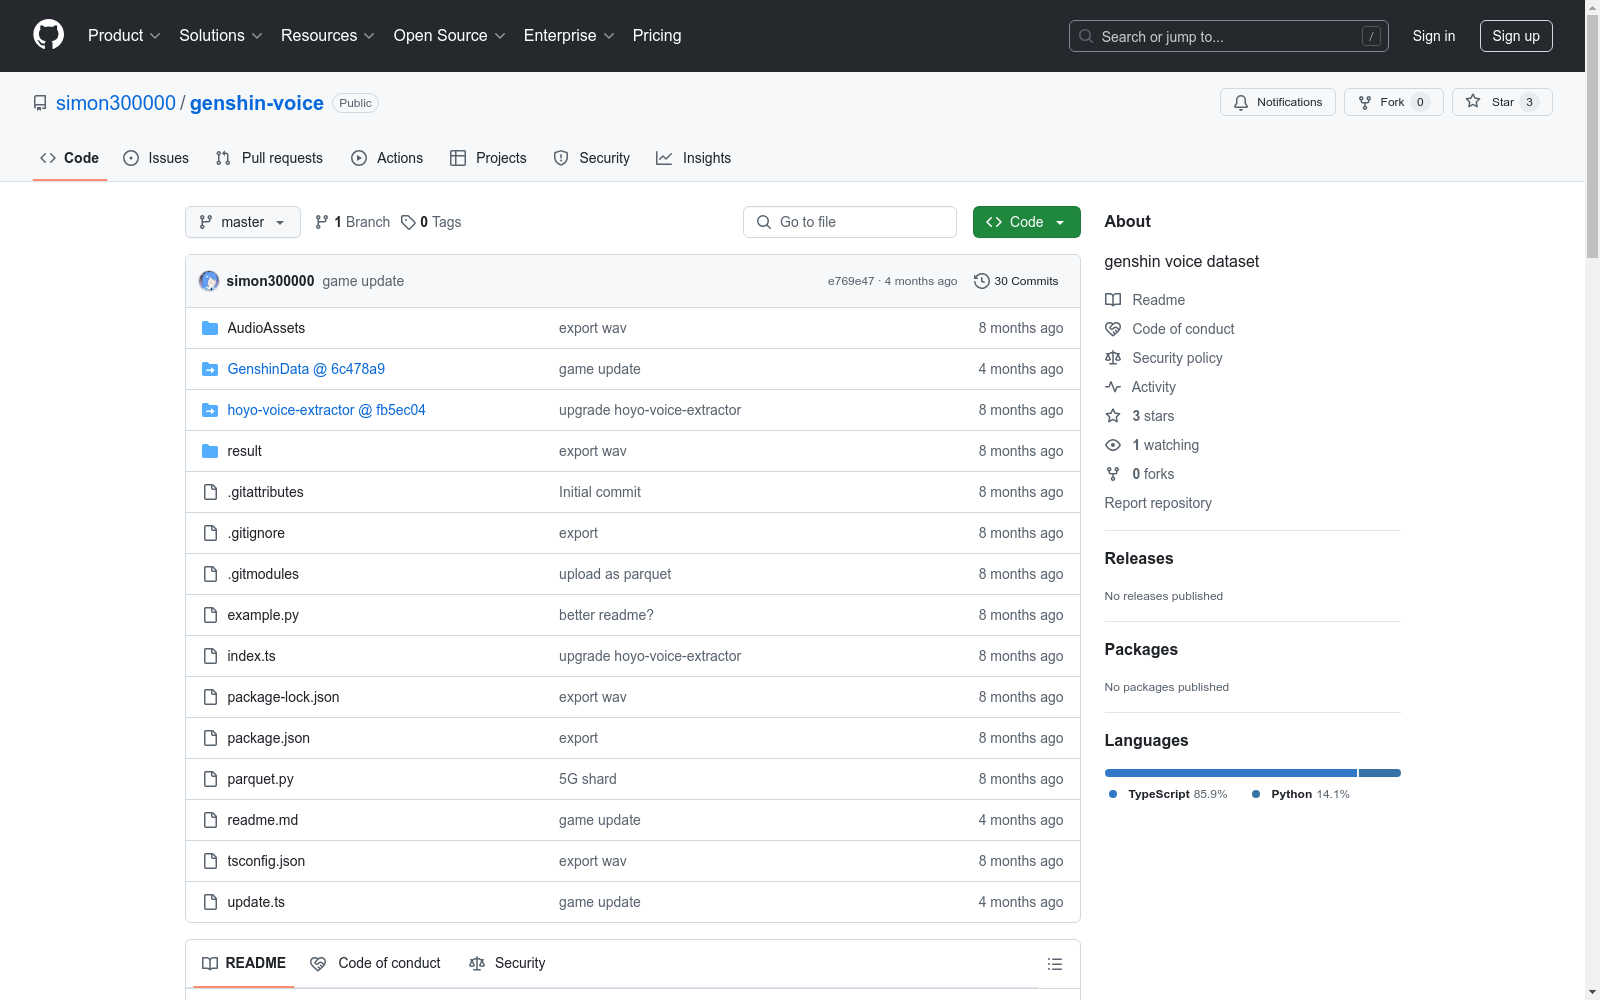Click Report repository link

1158,503
